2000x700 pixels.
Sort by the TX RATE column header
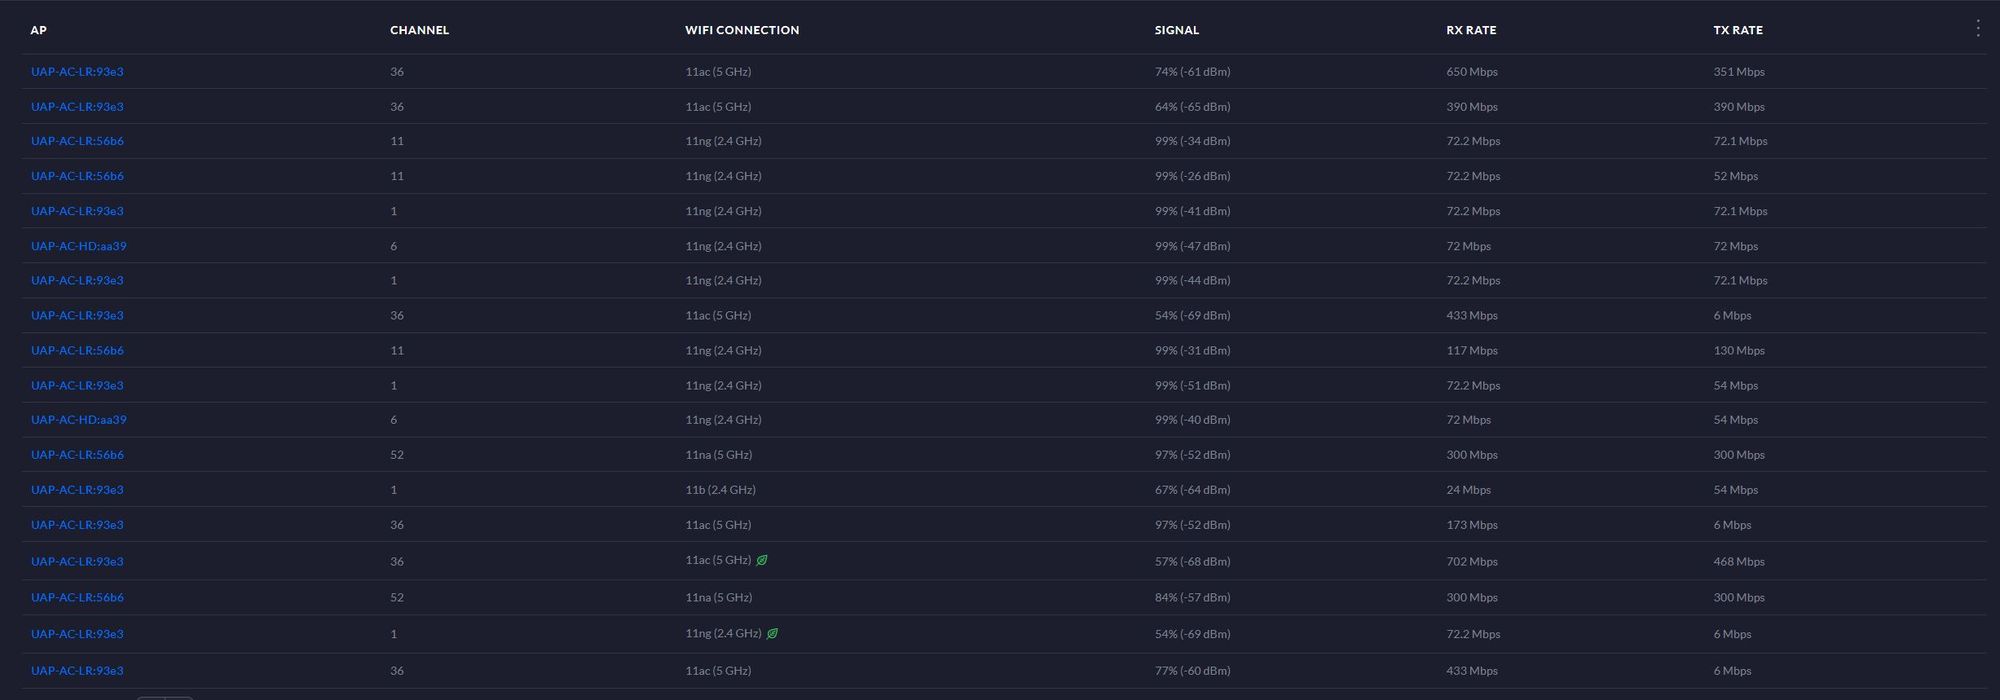point(1738,30)
